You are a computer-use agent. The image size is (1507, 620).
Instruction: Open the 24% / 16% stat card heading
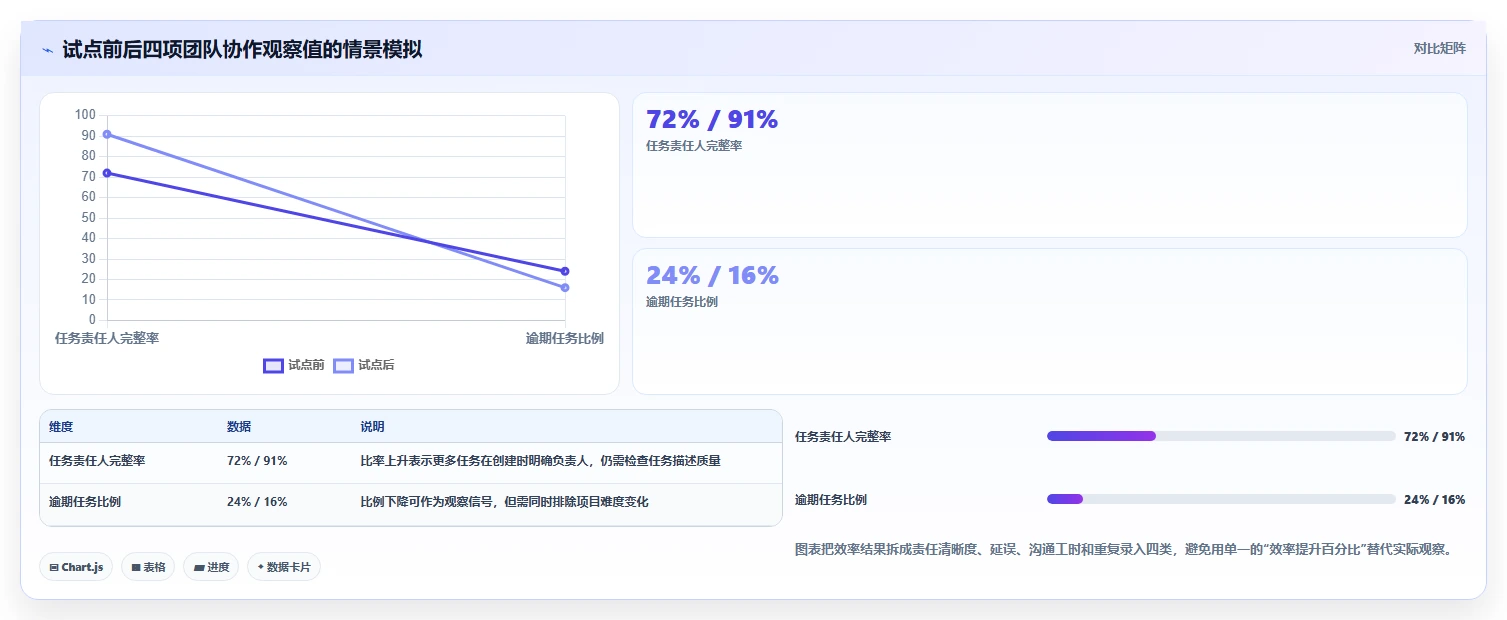point(712,276)
